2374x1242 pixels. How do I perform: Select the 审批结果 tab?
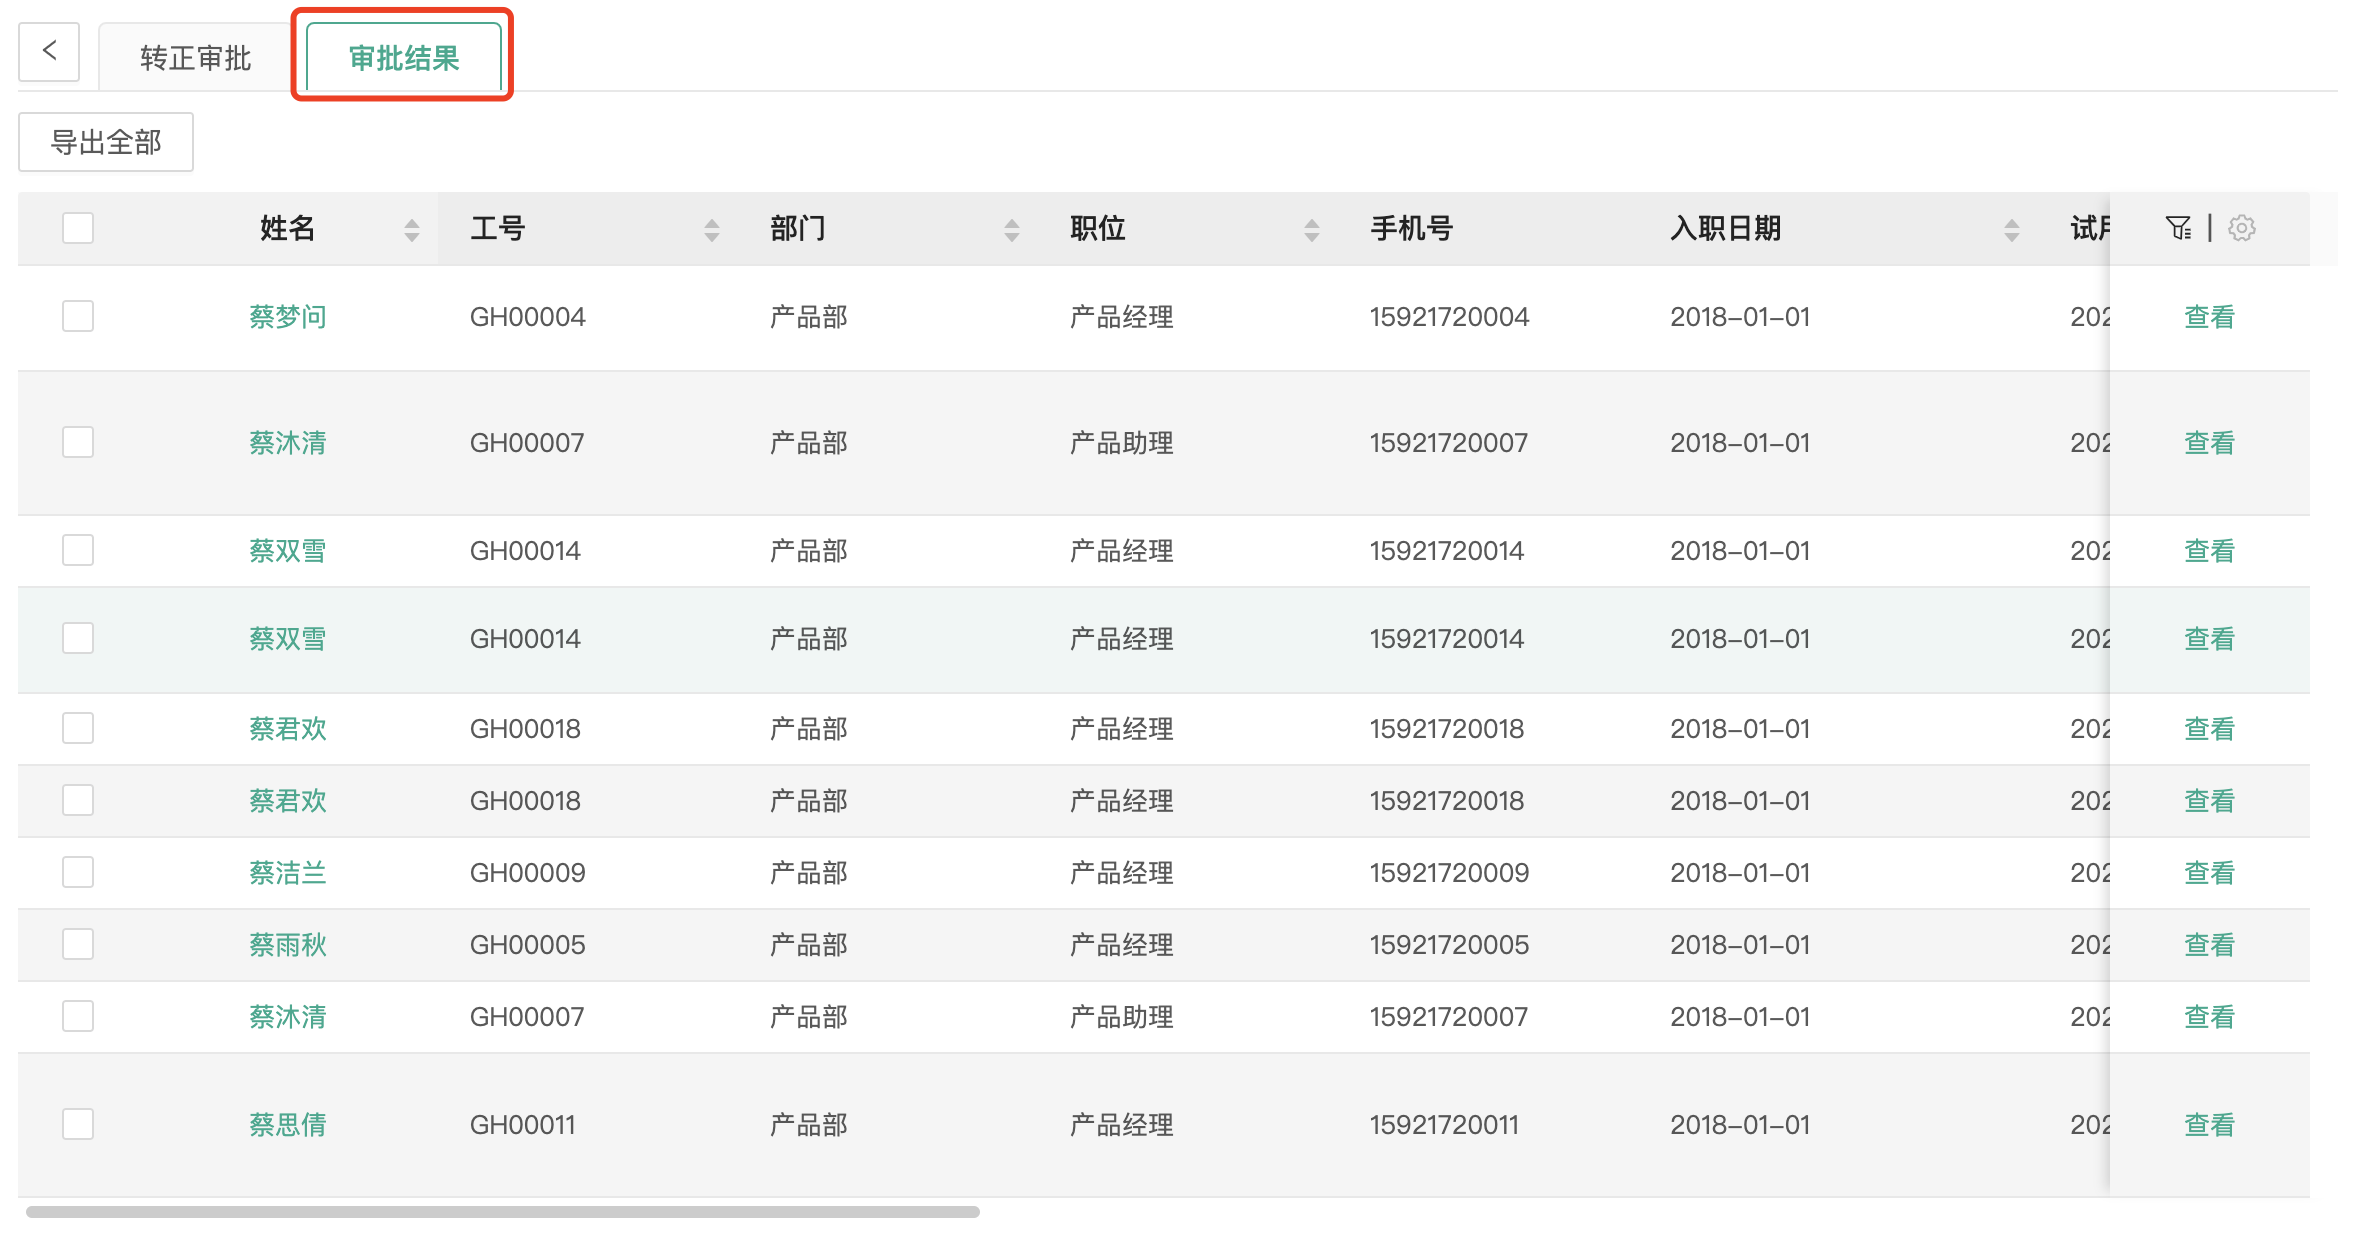pos(404,58)
